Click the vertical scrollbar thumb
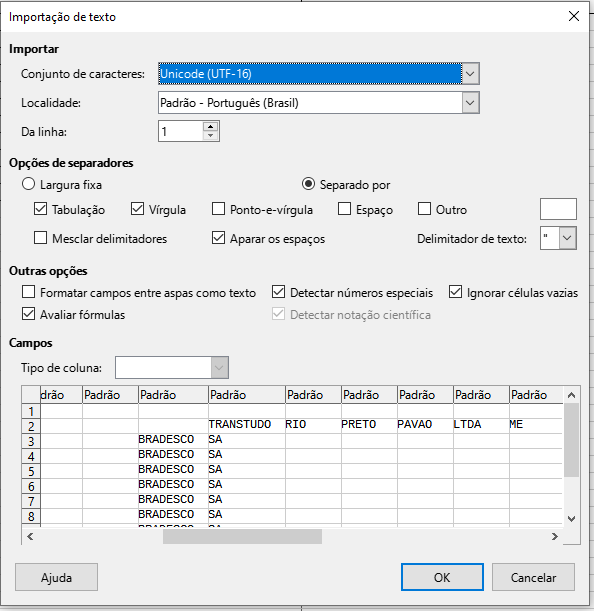 (x=571, y=440)
